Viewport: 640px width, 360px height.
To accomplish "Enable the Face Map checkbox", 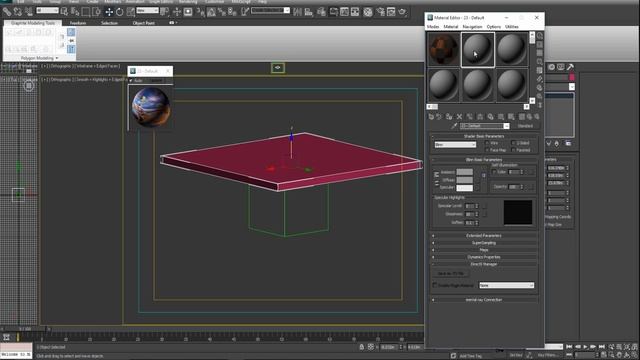I will pos(487,150).
